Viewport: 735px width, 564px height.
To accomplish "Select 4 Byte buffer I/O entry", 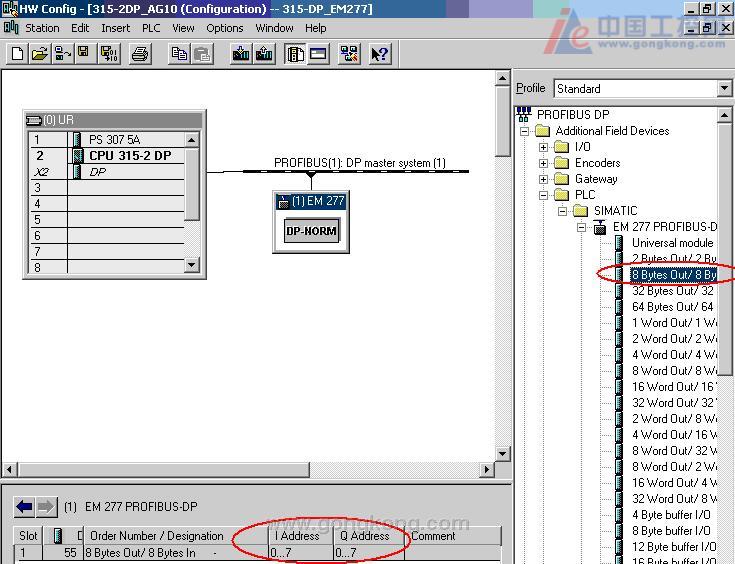I will tap(671, 515).
